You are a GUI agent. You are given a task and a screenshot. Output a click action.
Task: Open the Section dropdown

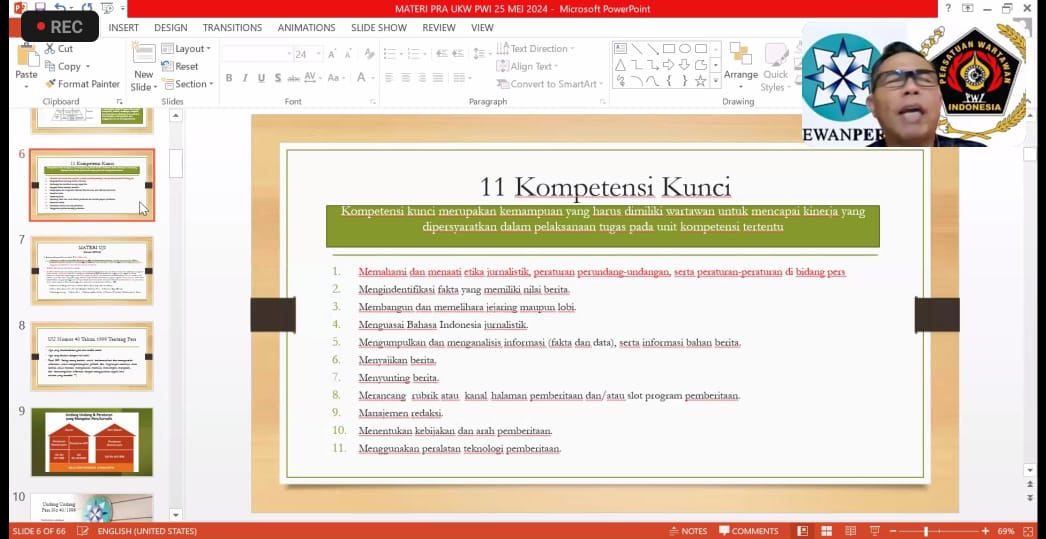point(187,84)
